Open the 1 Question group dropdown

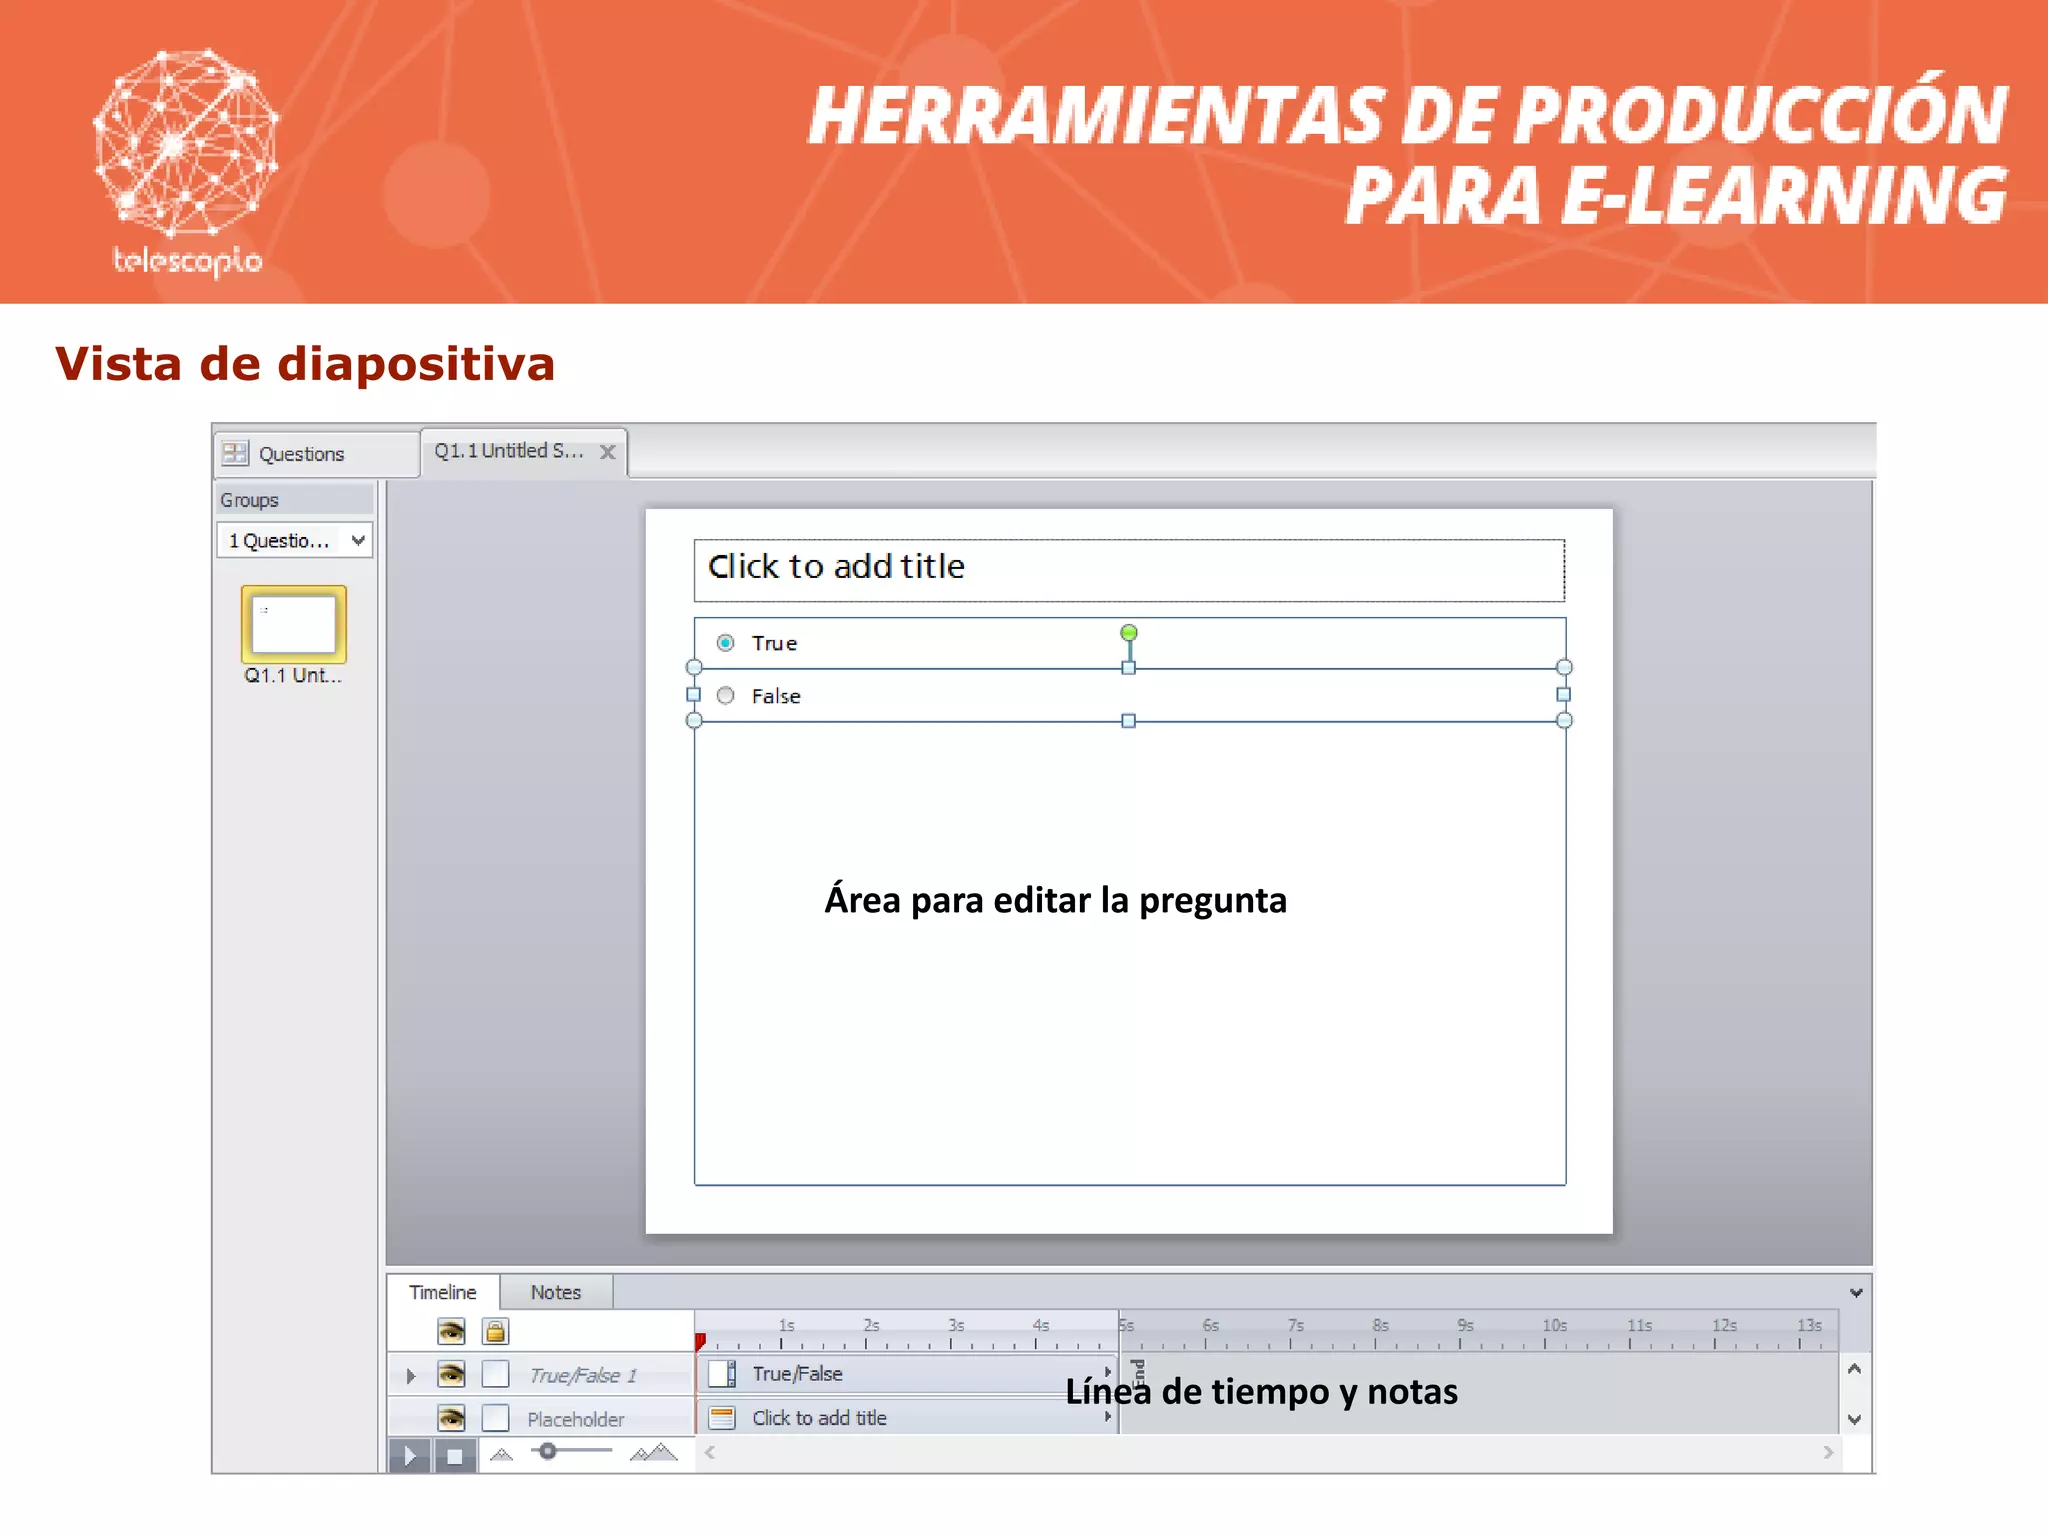pyautogui.click(x=294, y=540)
